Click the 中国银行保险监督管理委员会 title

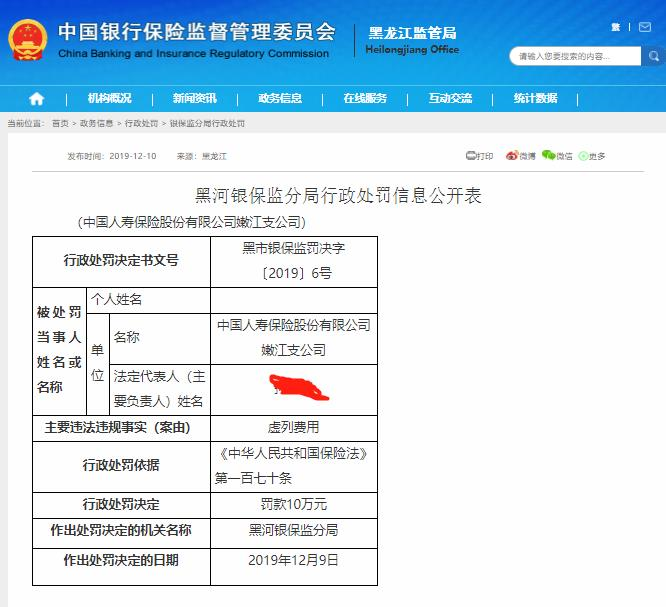[197, 31]
